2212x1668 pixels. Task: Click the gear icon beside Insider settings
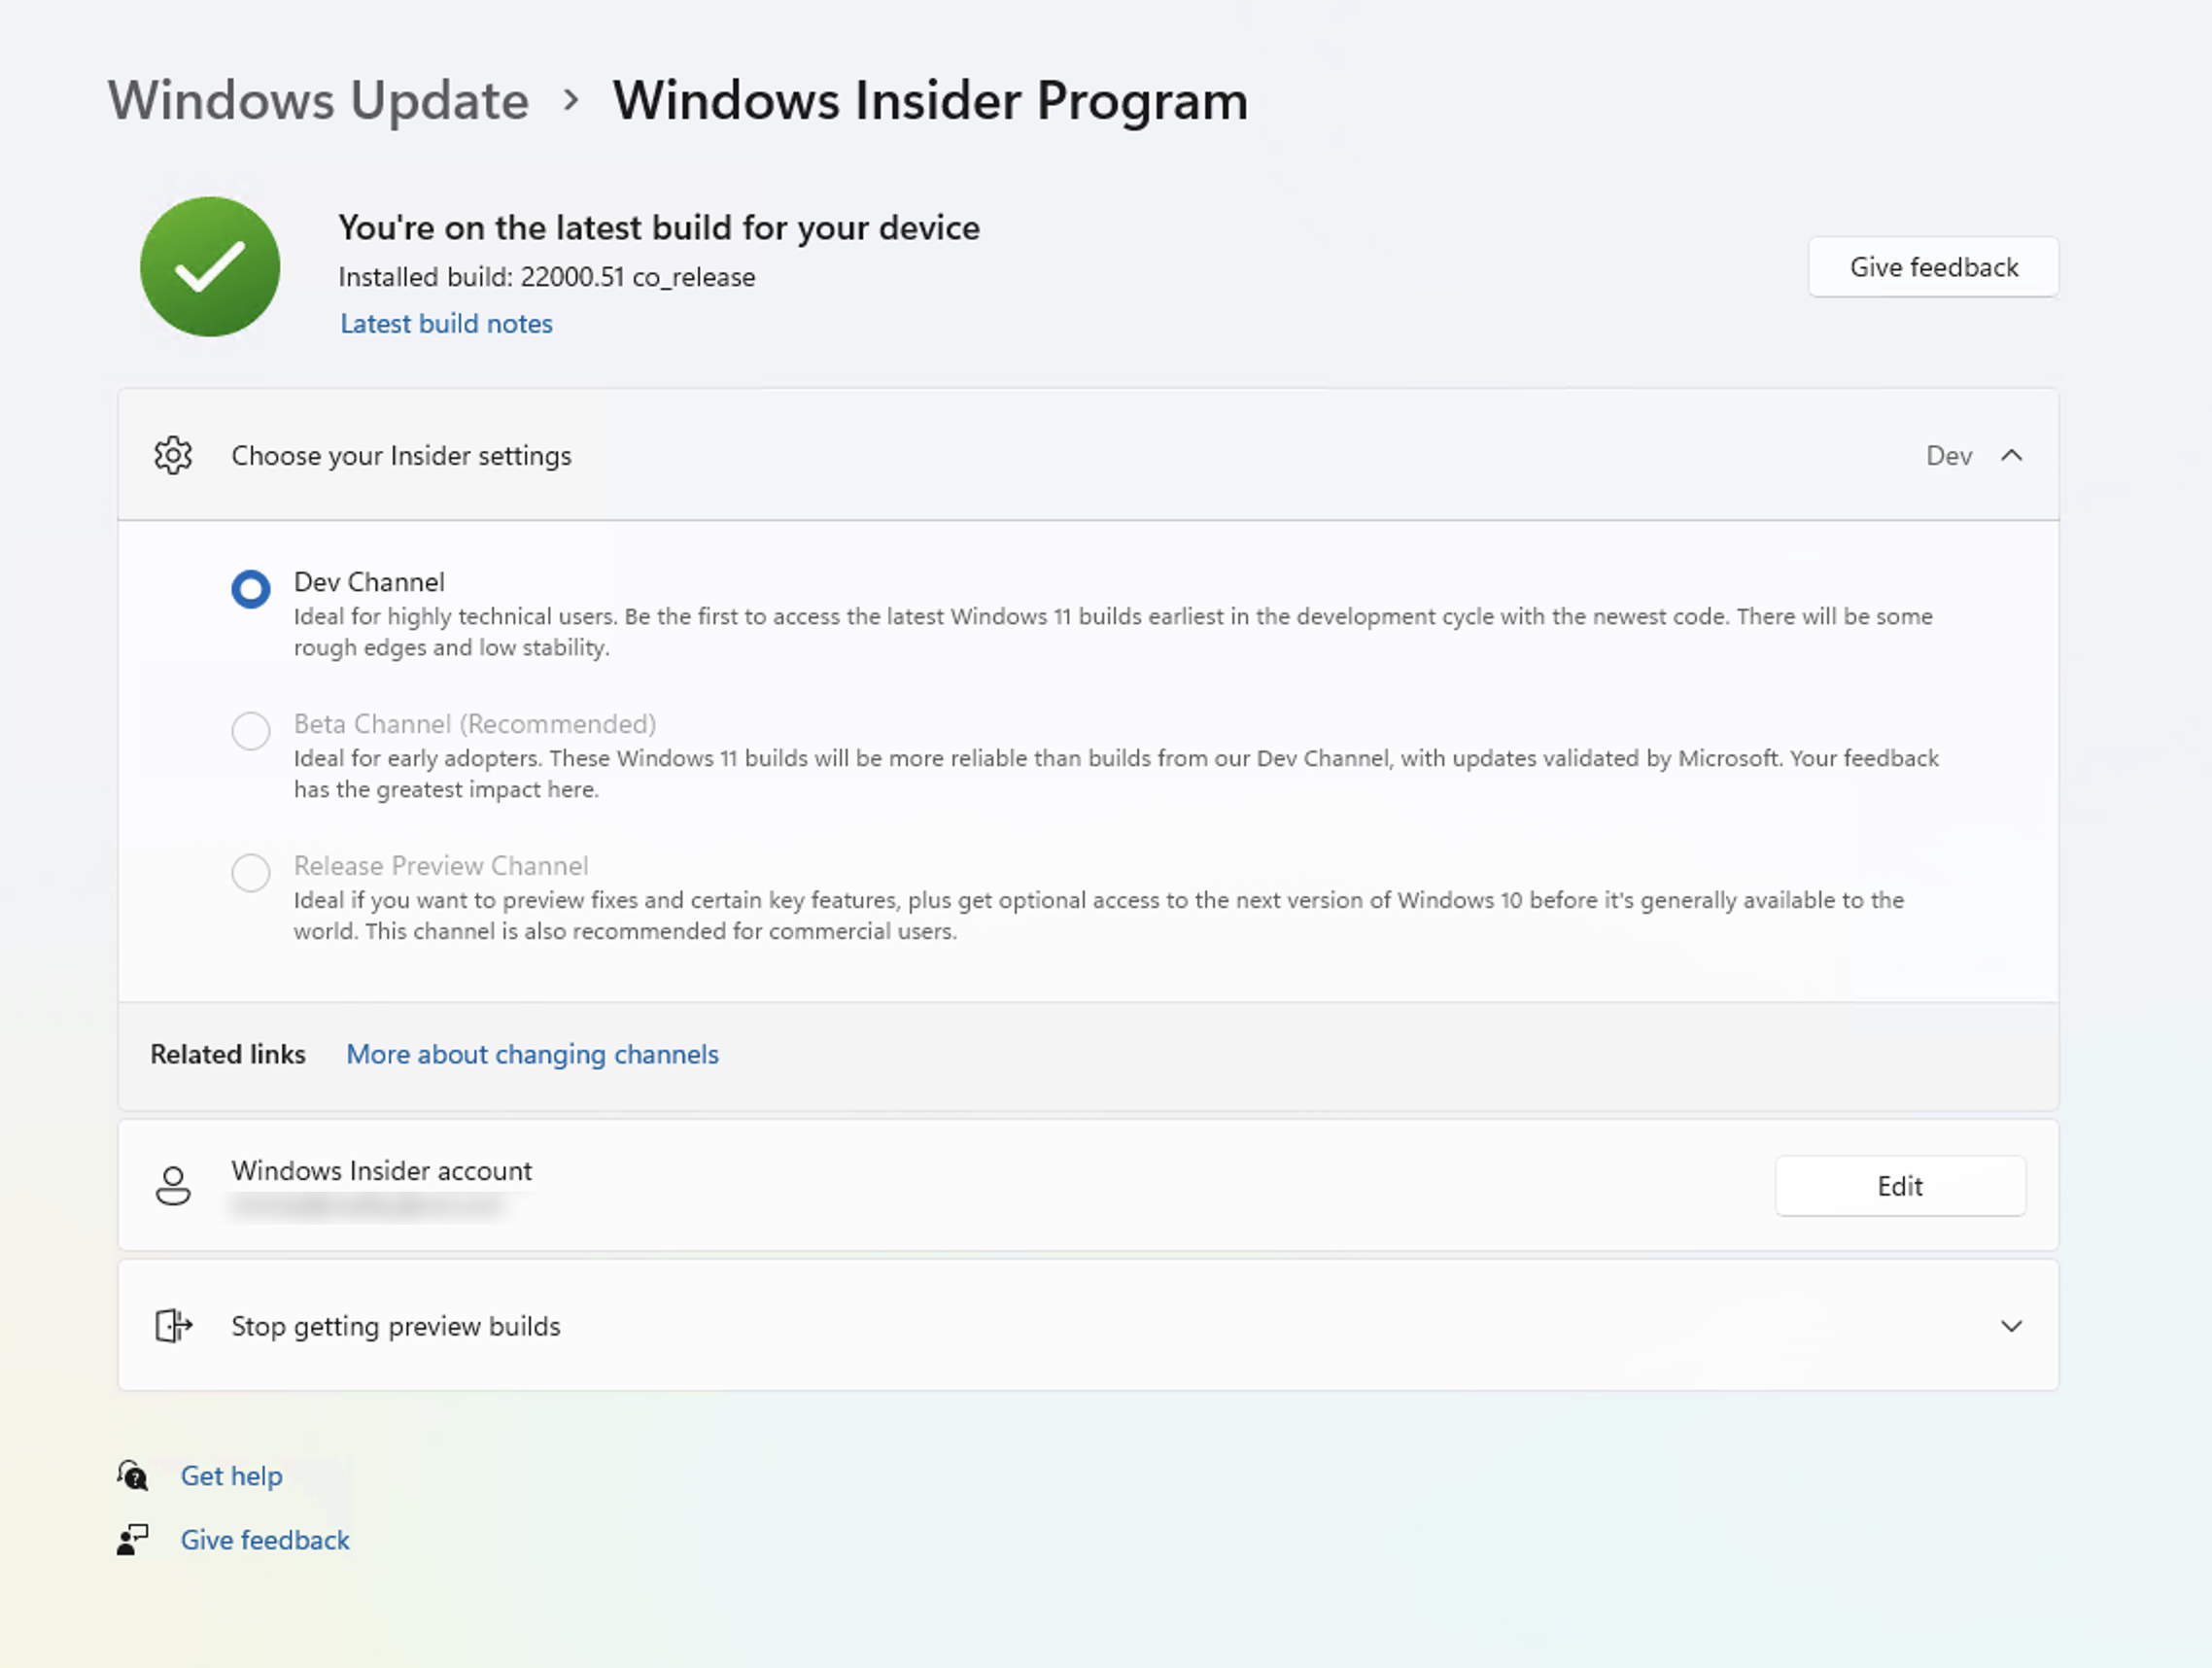click(173, 455)
